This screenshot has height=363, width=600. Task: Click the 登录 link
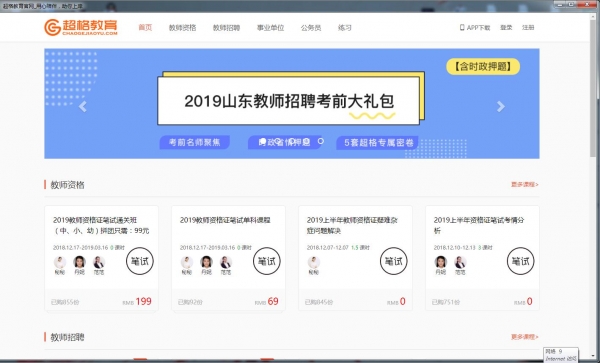point(506,28)
